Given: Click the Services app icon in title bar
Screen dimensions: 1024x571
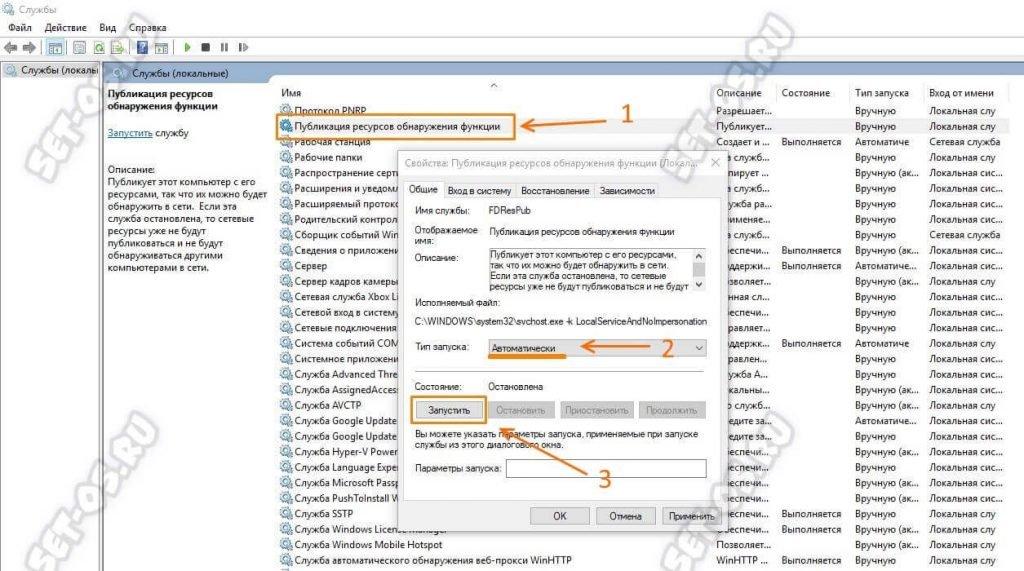Looking at the screenshot, I should 8,9.
